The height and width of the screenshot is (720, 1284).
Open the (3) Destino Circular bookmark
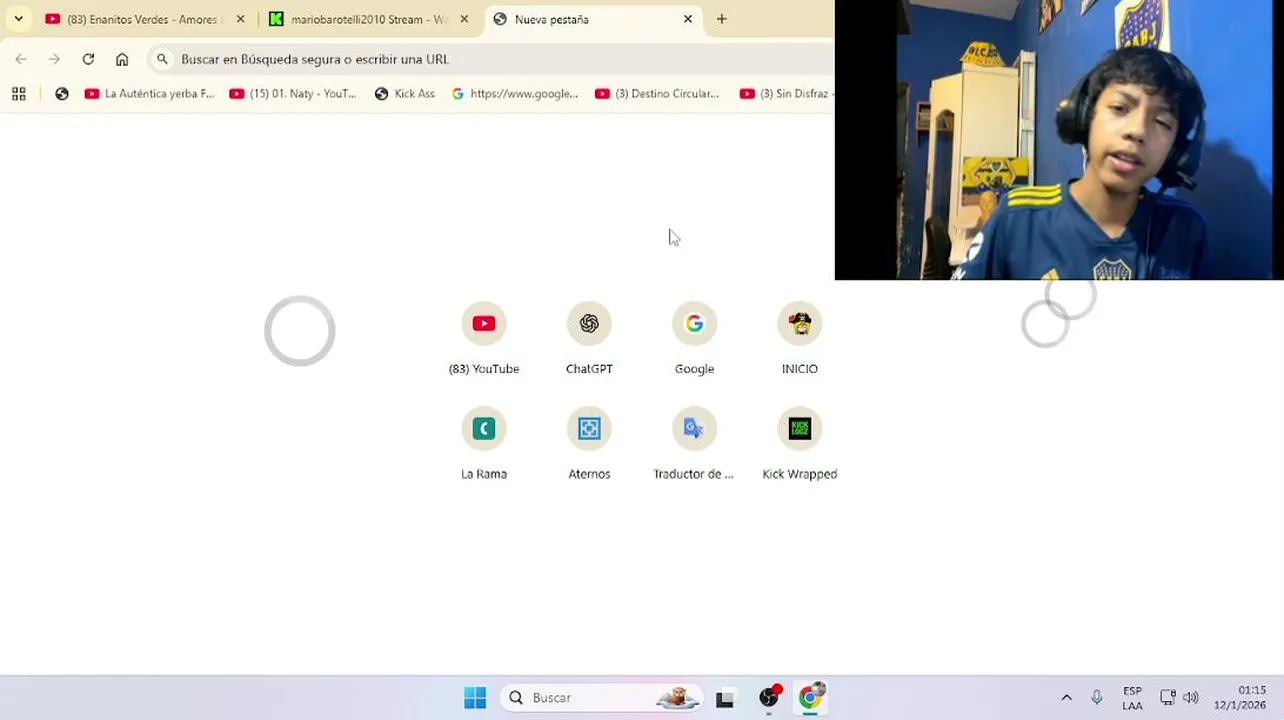[x=658, y=93]
